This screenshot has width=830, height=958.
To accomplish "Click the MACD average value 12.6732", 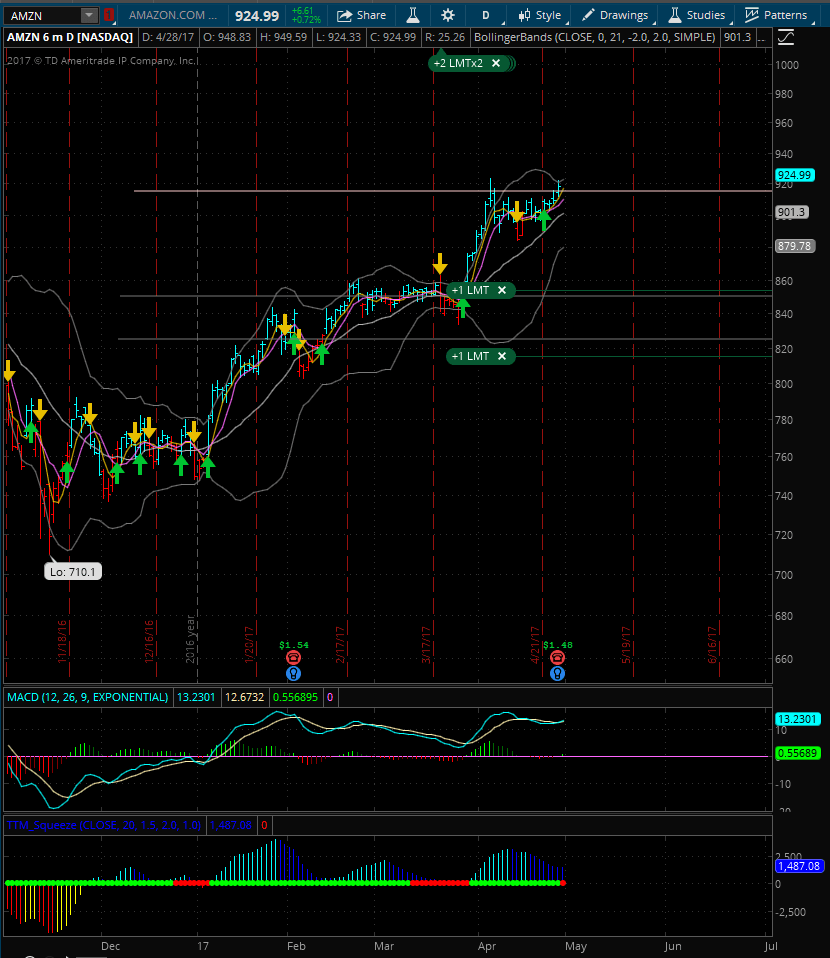I will [244, 697].
